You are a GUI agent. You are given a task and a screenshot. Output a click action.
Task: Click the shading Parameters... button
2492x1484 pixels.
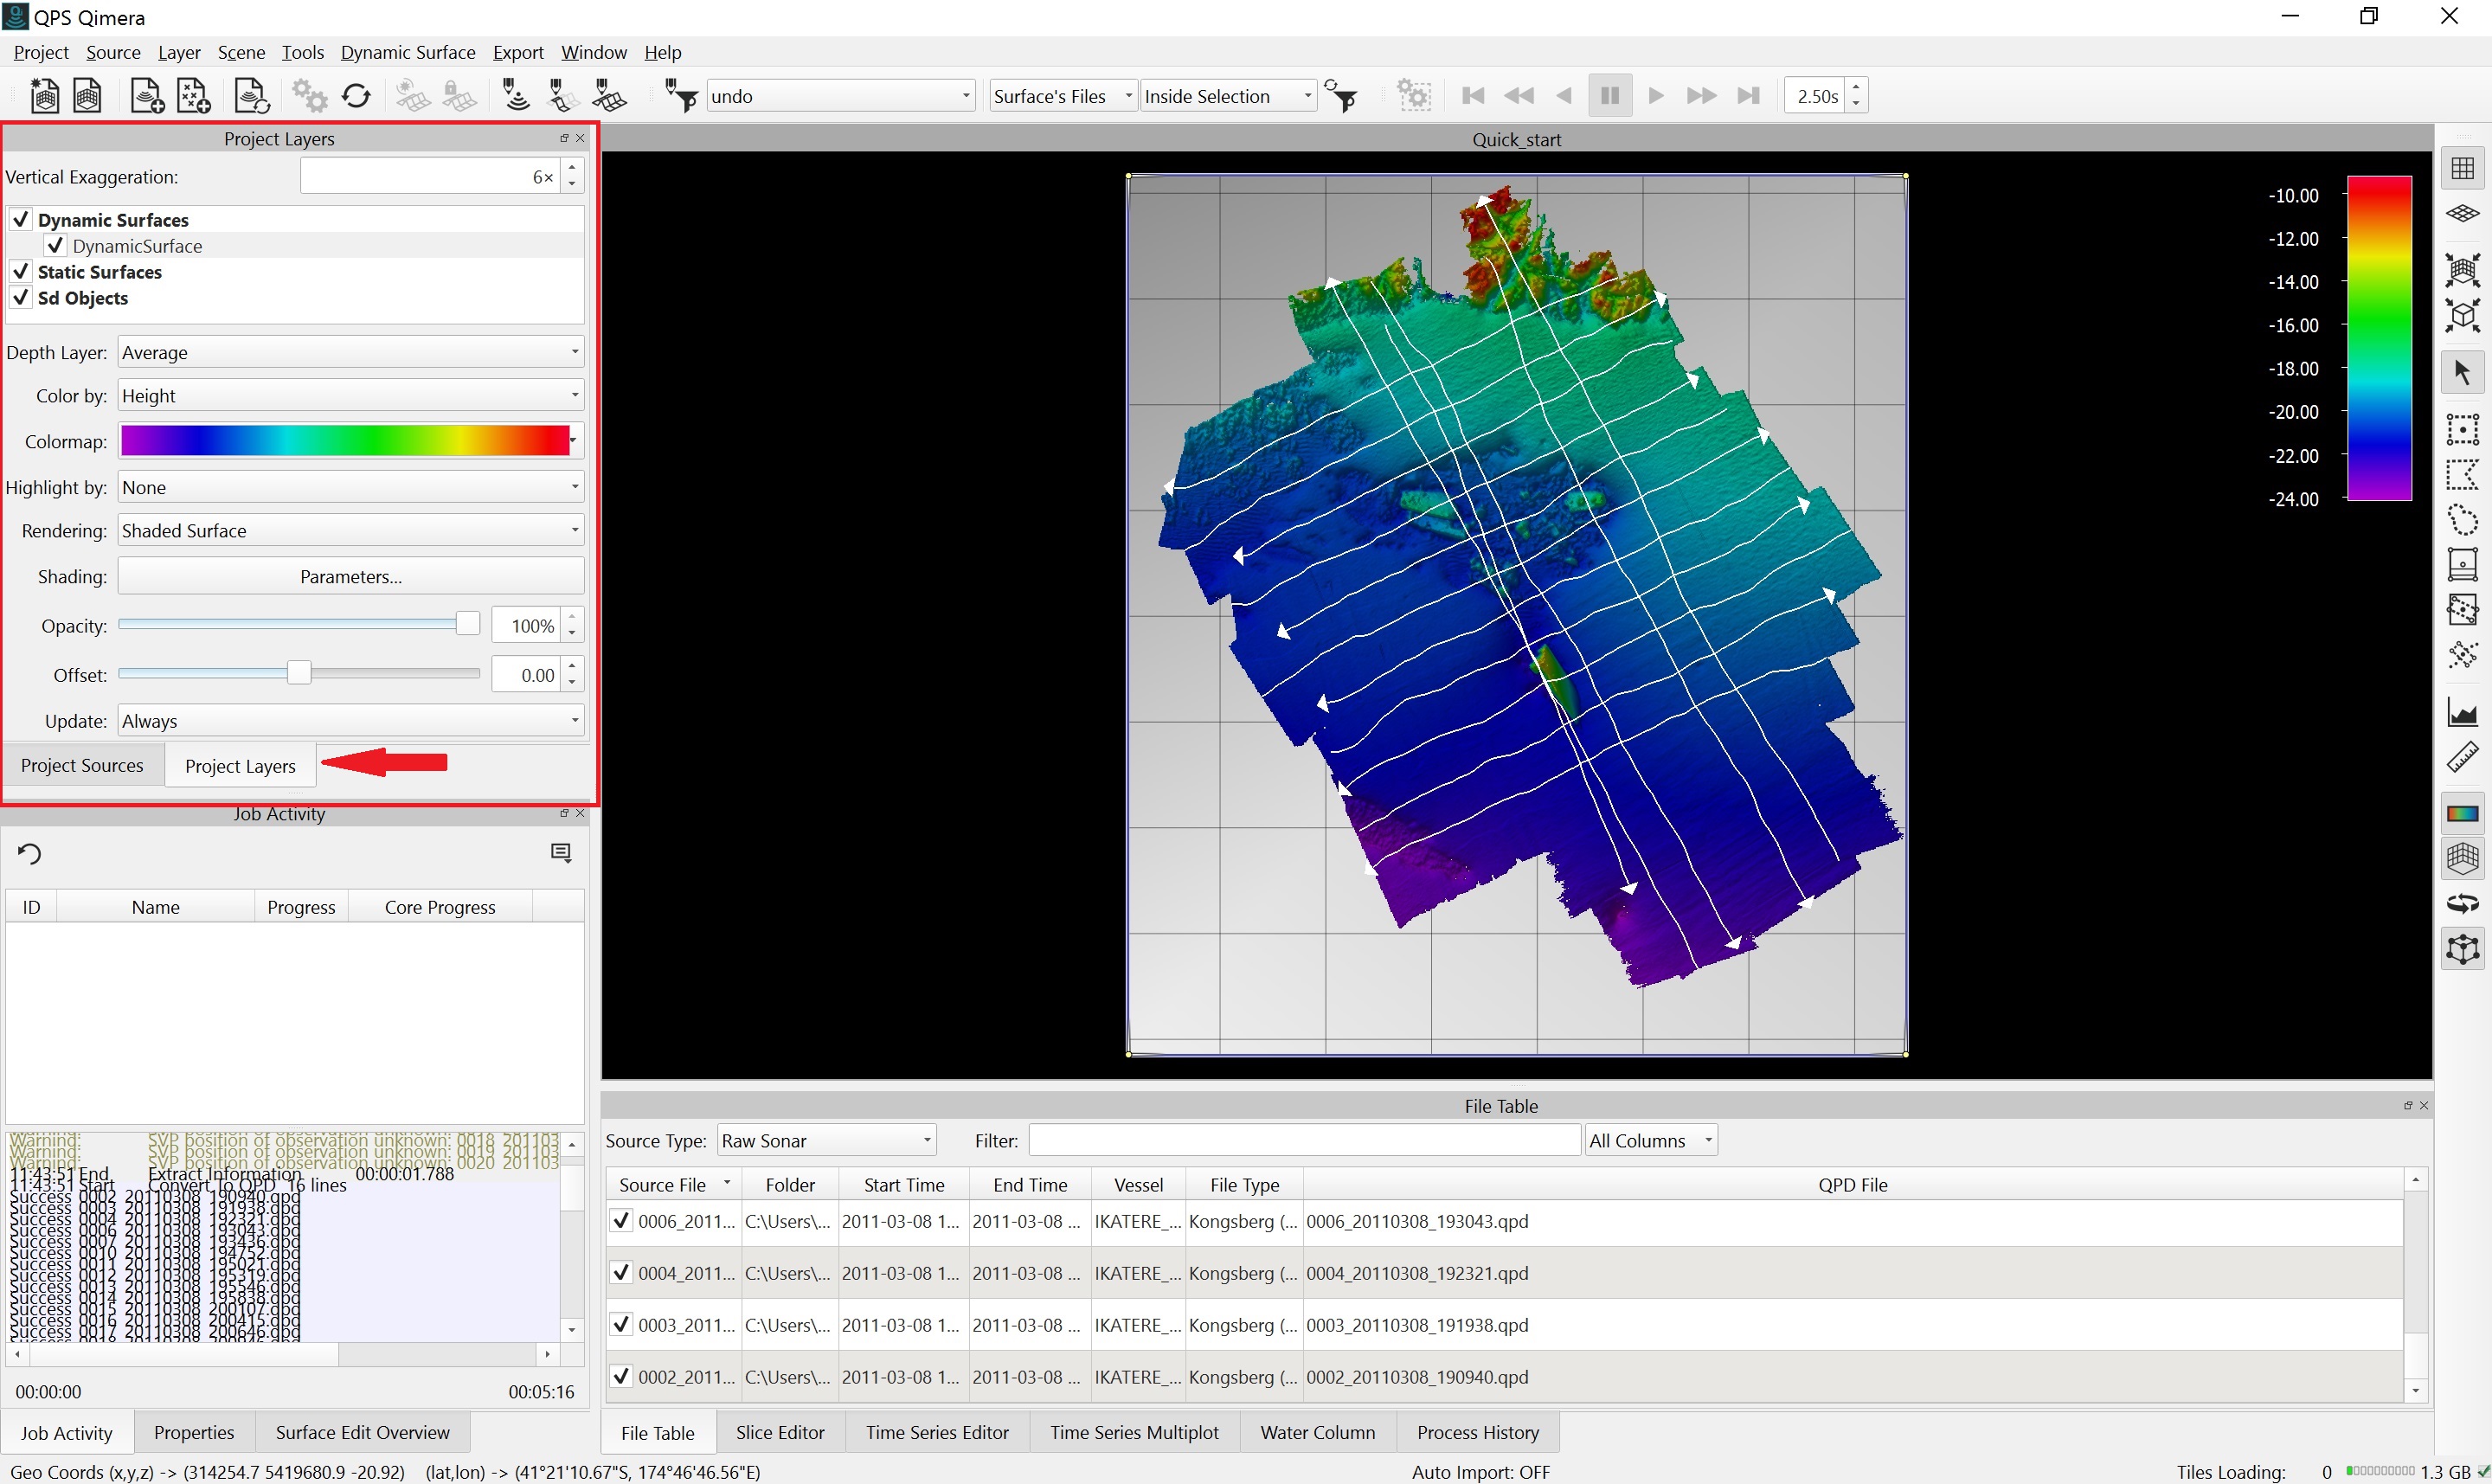click(350, 577)
